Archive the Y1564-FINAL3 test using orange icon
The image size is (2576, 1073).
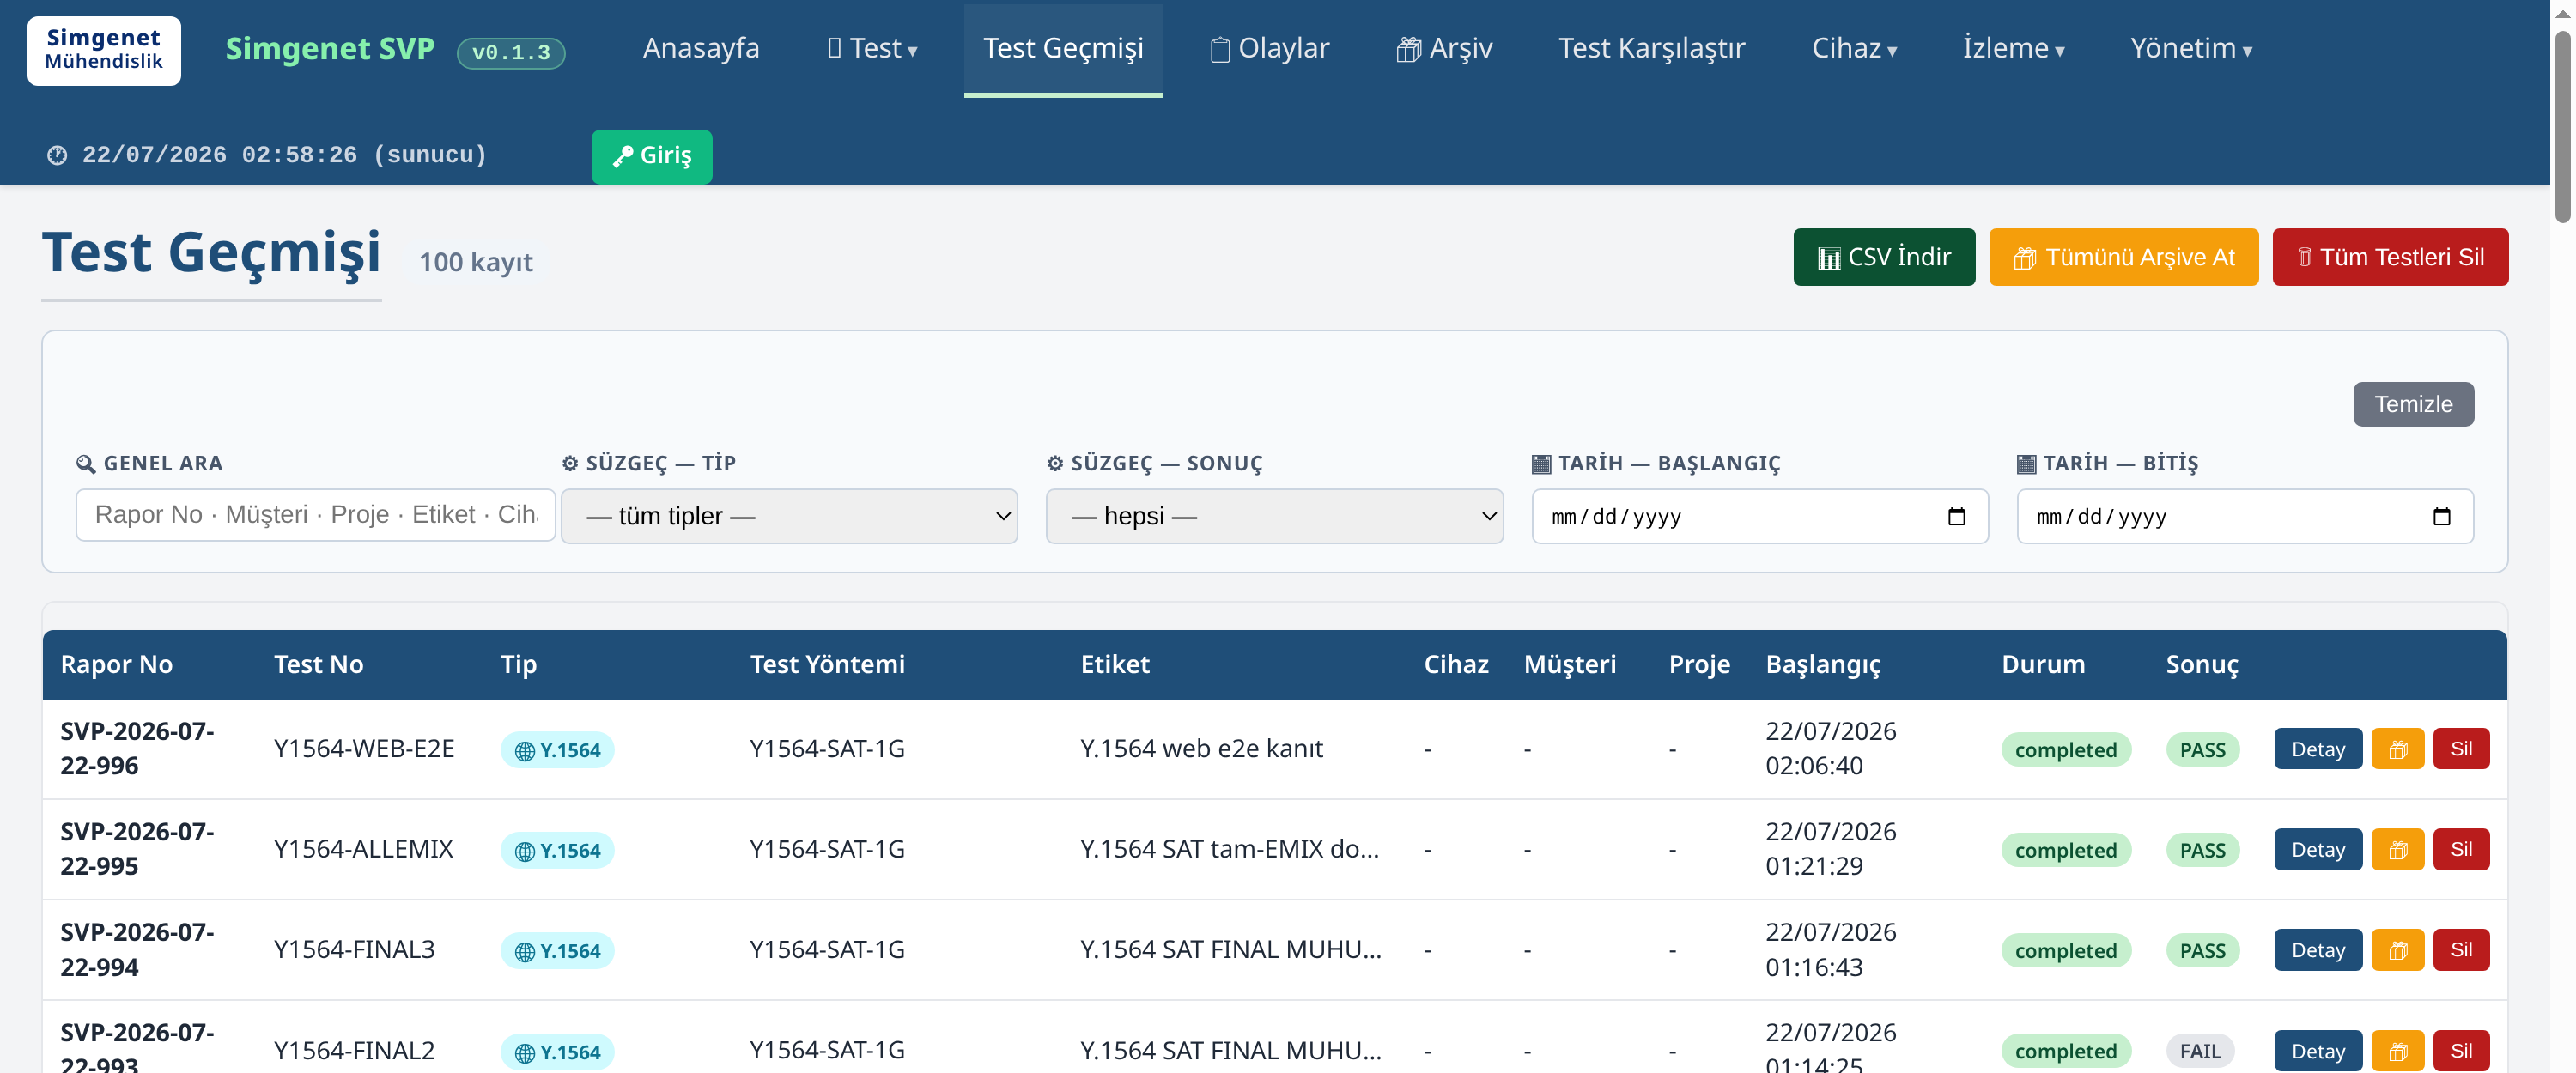pyautogui.click(x=2397, y=950)
